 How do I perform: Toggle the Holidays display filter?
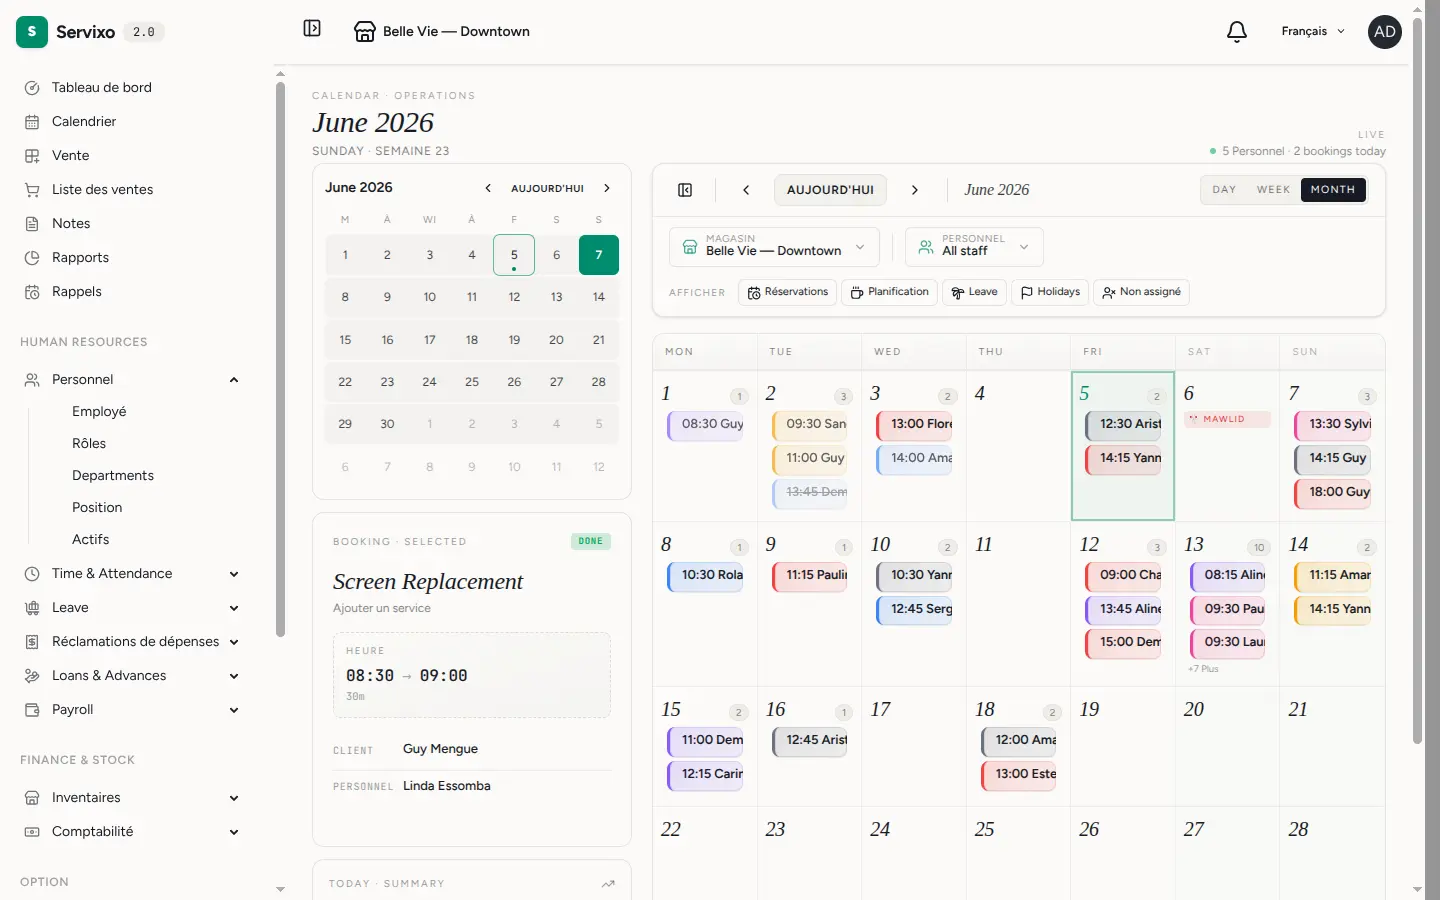pos(1050,292)
